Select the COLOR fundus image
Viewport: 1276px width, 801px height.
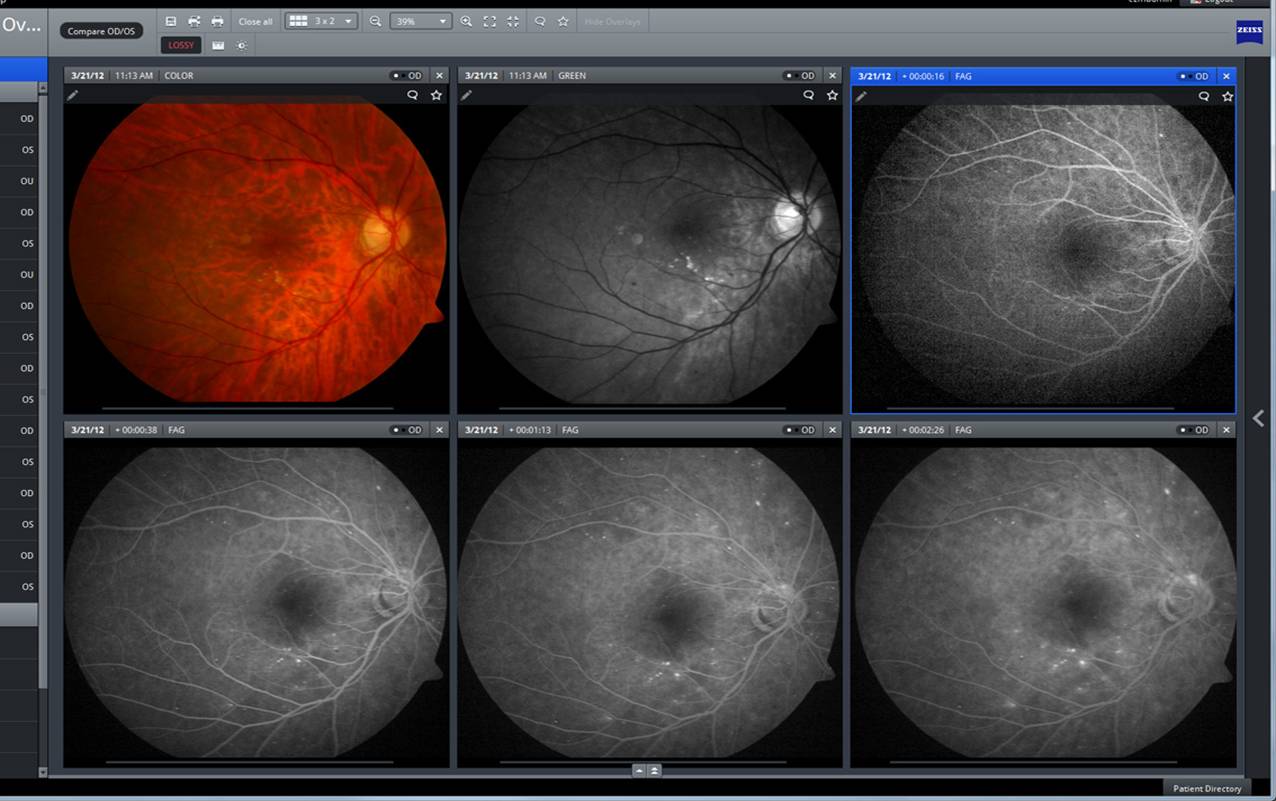click(x=257, y=248)
